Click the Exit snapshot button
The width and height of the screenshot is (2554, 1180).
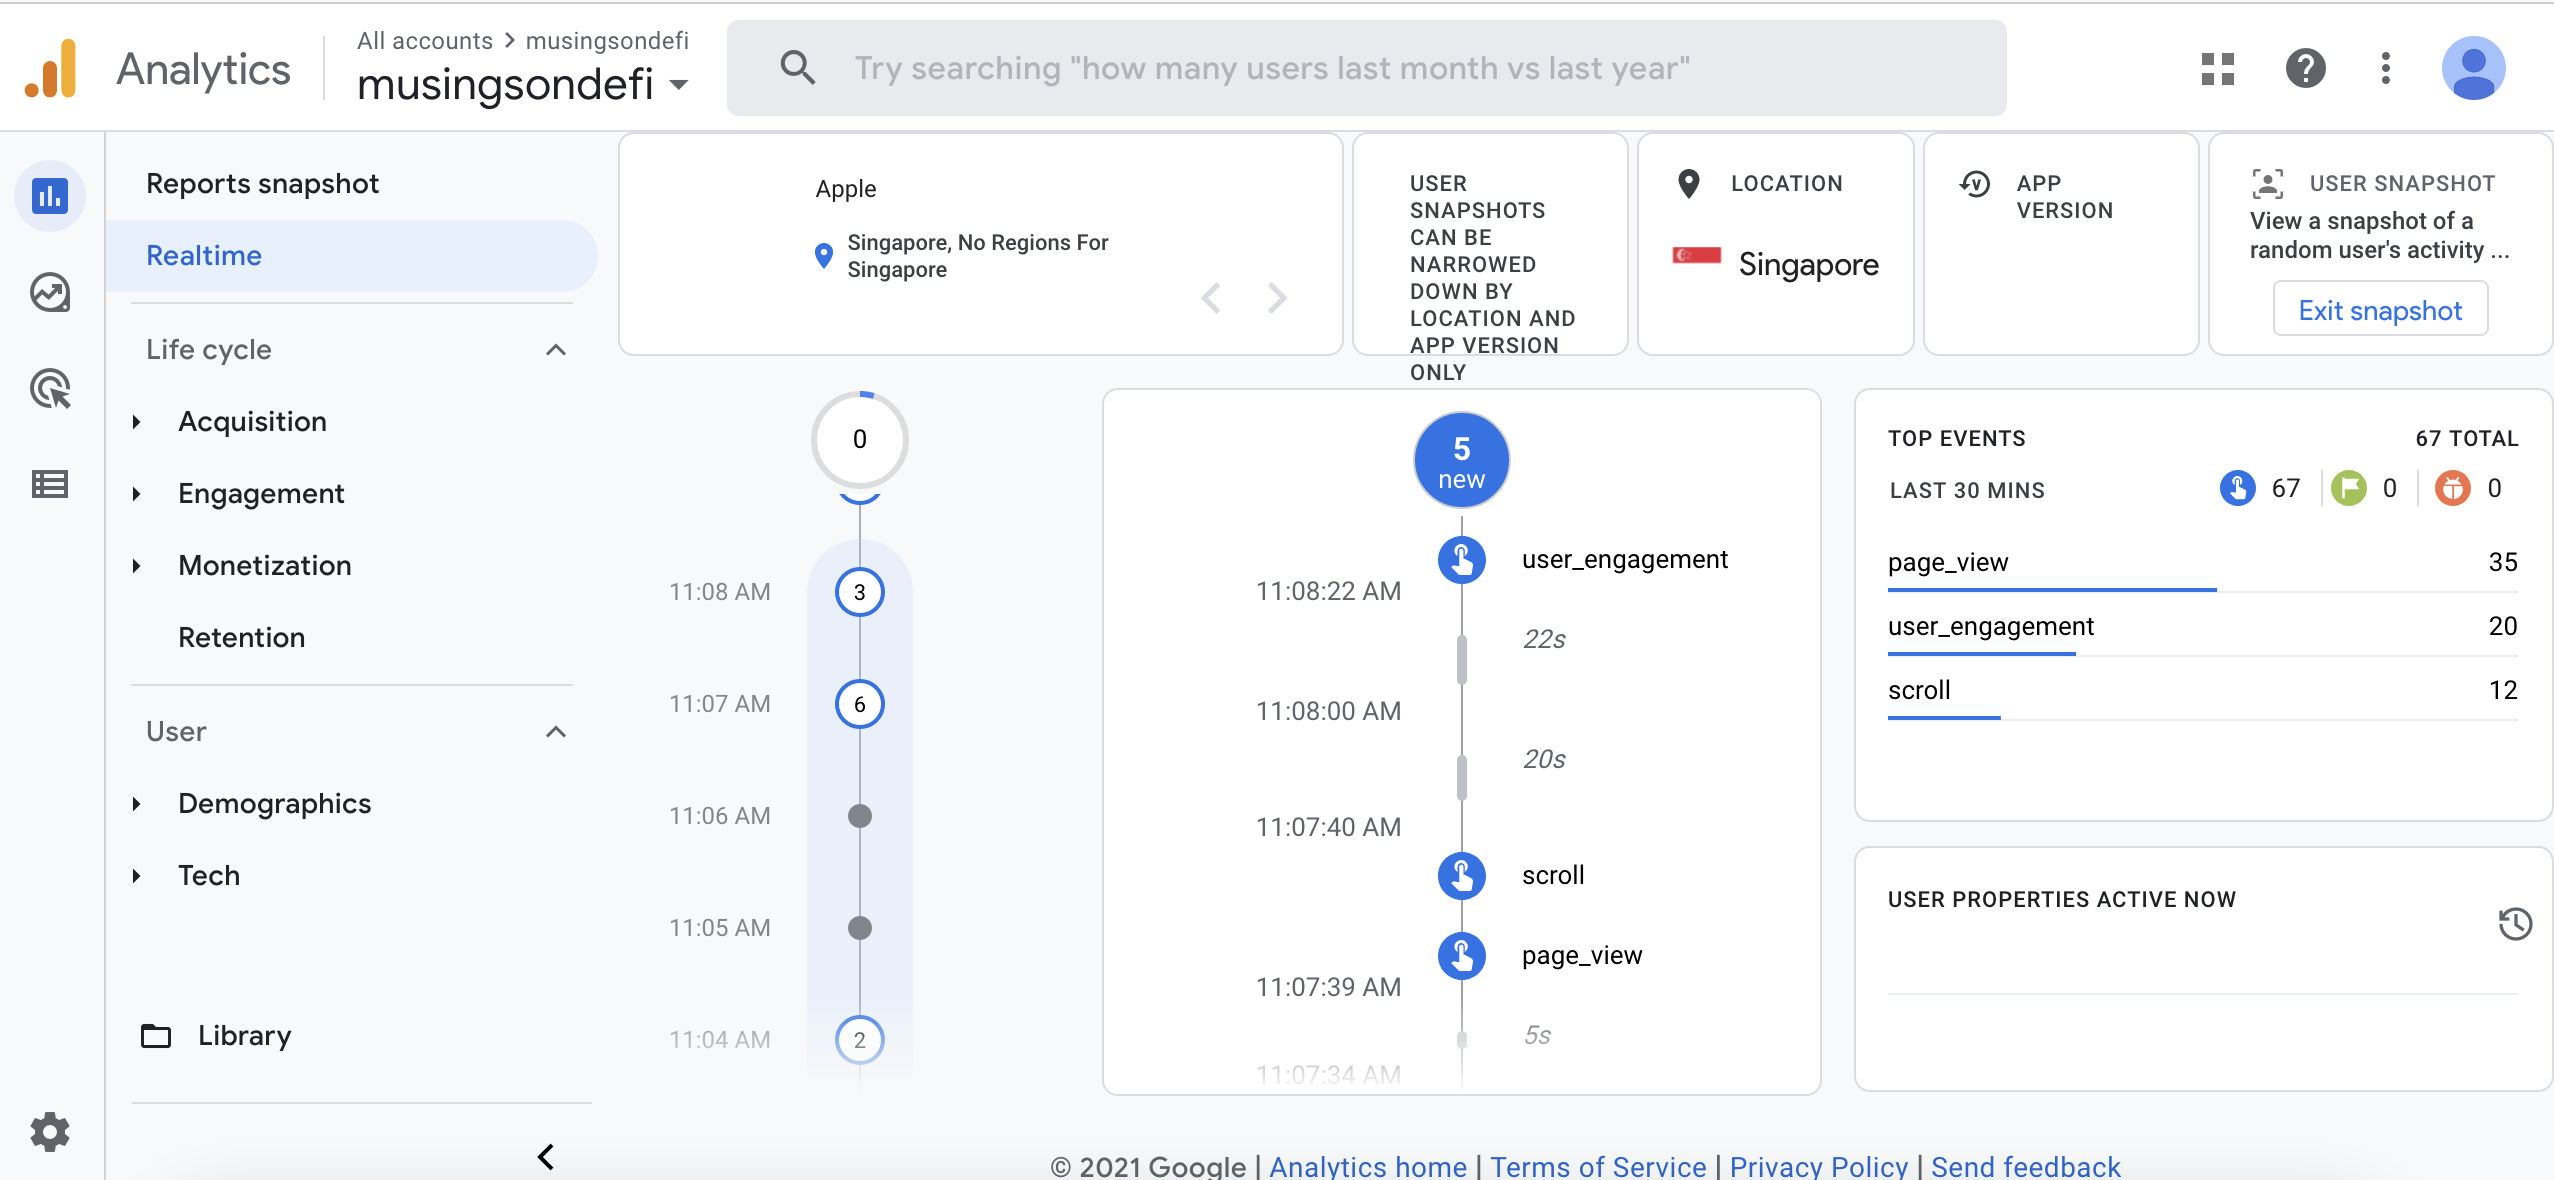click(x=2379, y=310)
